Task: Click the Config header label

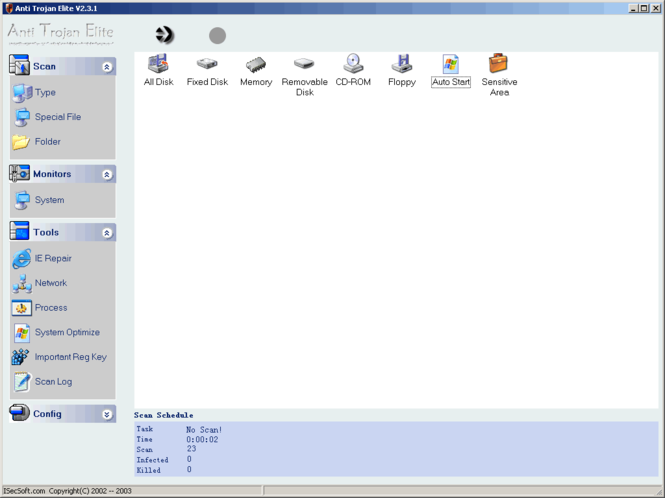Action: (47, 414)
